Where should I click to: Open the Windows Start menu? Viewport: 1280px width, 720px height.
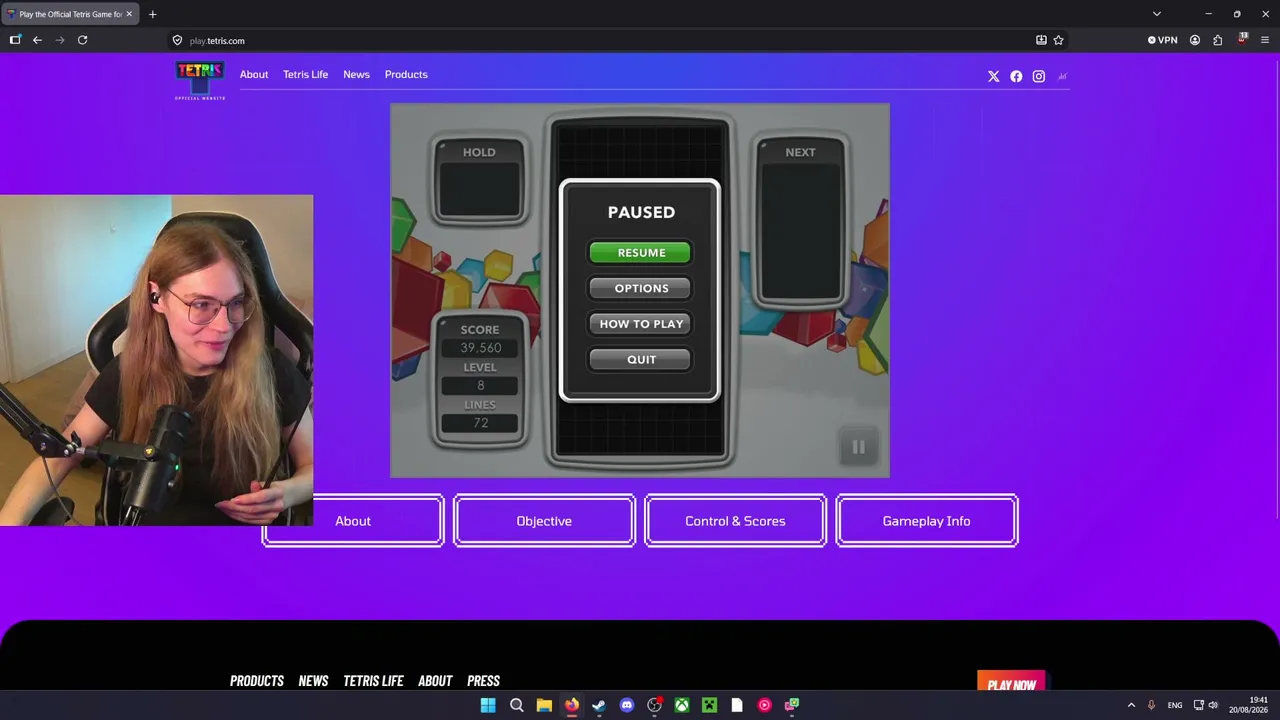488,705
